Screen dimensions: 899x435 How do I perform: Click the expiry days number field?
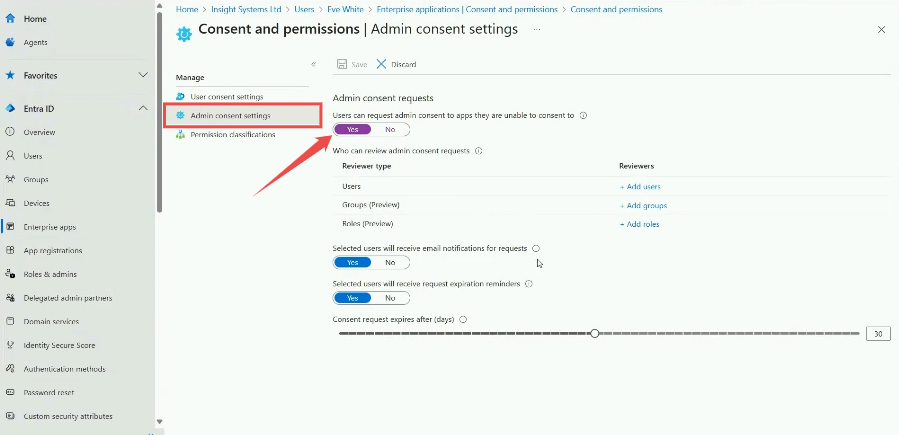point(877,333)
